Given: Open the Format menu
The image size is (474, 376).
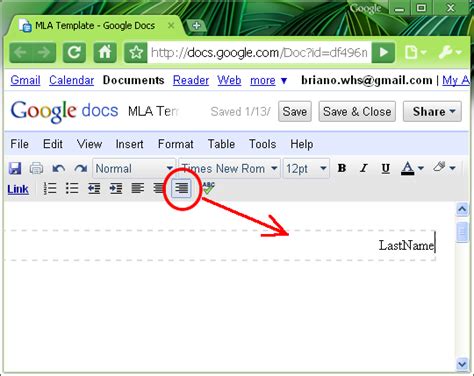Looking at the screenshot, I should tap(175, 144).
